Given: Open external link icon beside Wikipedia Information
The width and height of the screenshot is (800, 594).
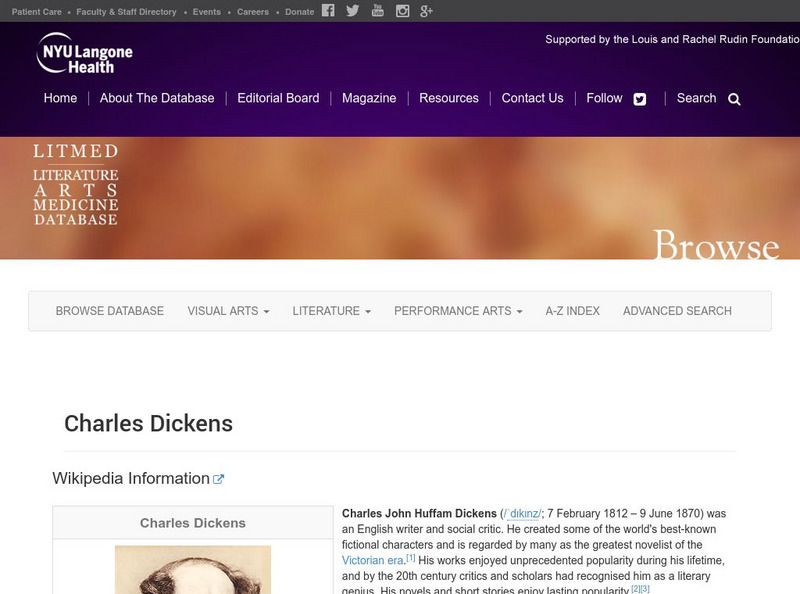Looking at the screenshot, I should click(219, 479).
